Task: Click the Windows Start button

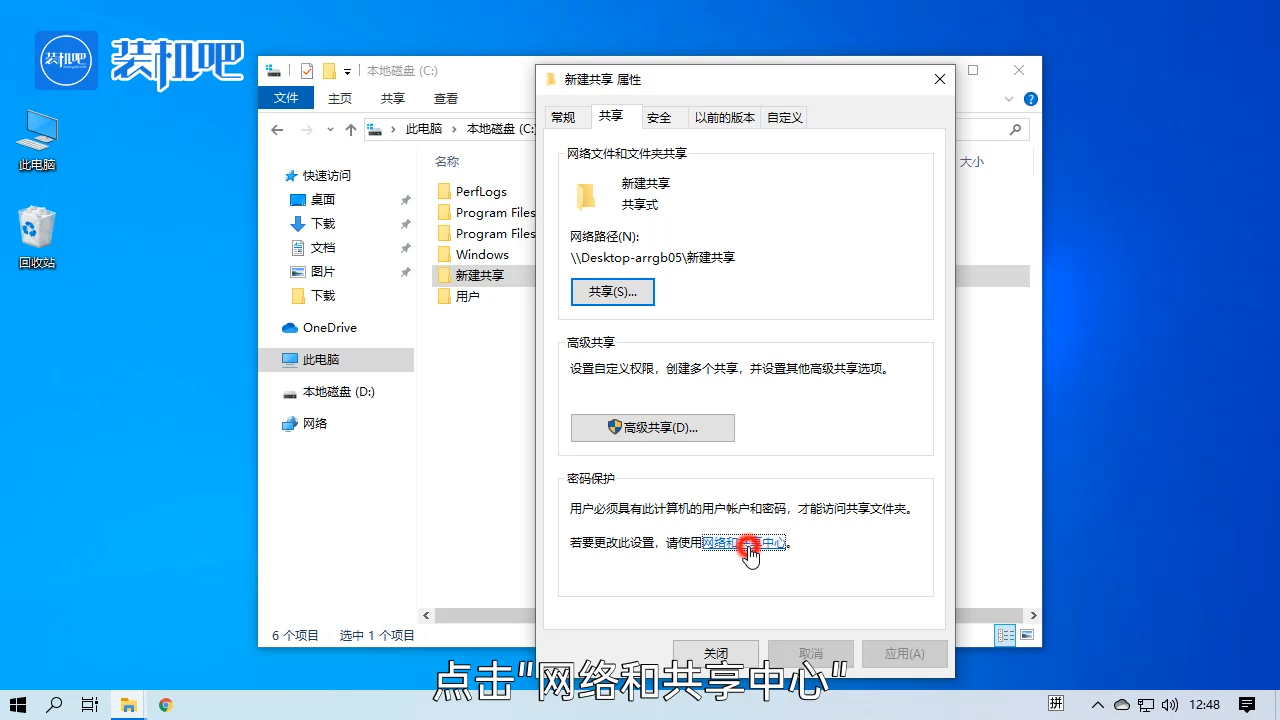Action: (17, 704)
